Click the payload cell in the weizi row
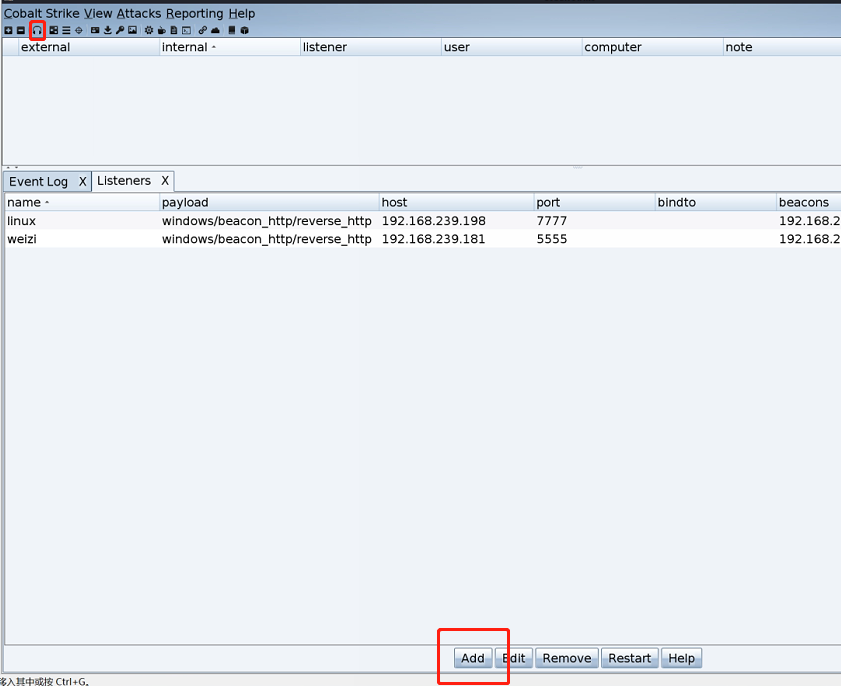 pyautogui.click(x=267, y=239)
